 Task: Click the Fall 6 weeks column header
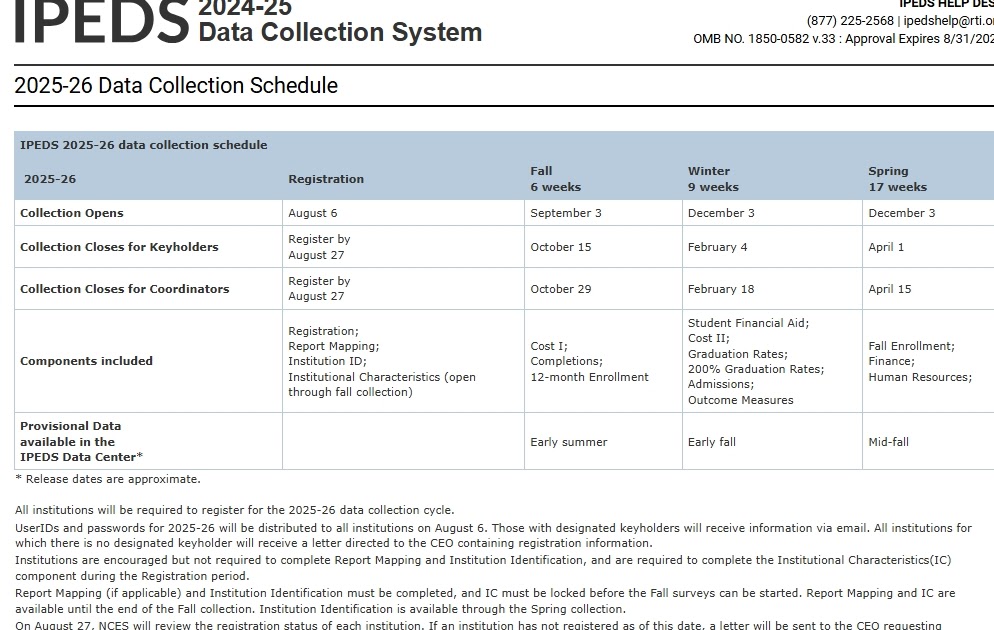pyautogui.click(x=555, y=179)
